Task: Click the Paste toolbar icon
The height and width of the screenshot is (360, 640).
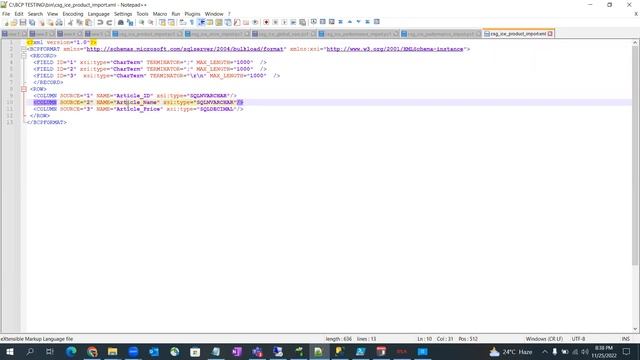Action: point(88,22)
